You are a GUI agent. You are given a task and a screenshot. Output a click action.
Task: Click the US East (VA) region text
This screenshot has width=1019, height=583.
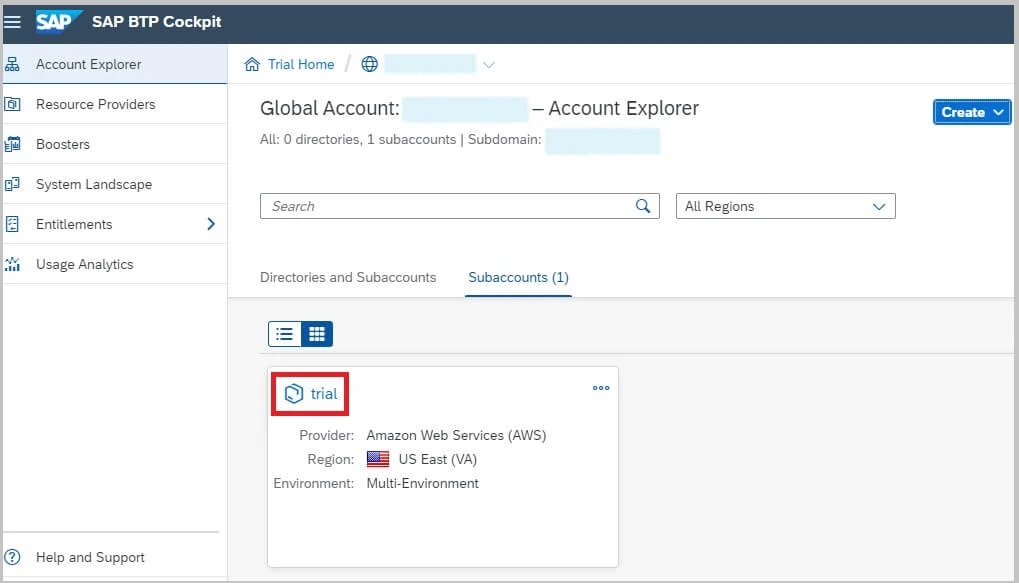437,460
